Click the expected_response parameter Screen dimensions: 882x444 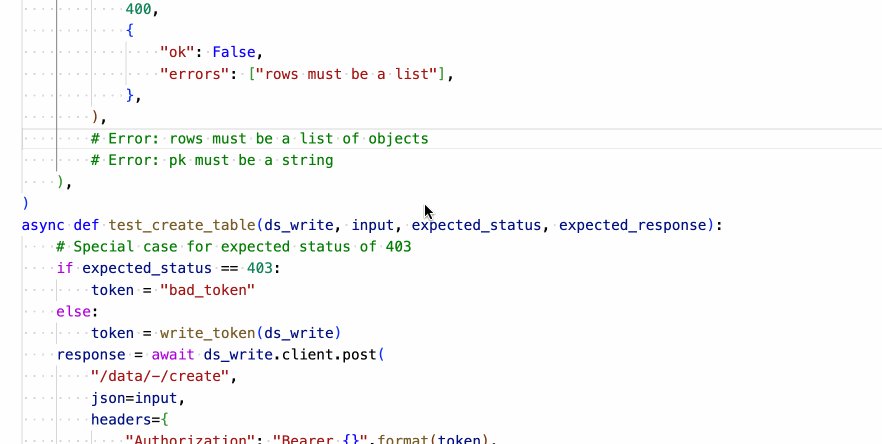(x=632, y=225)
